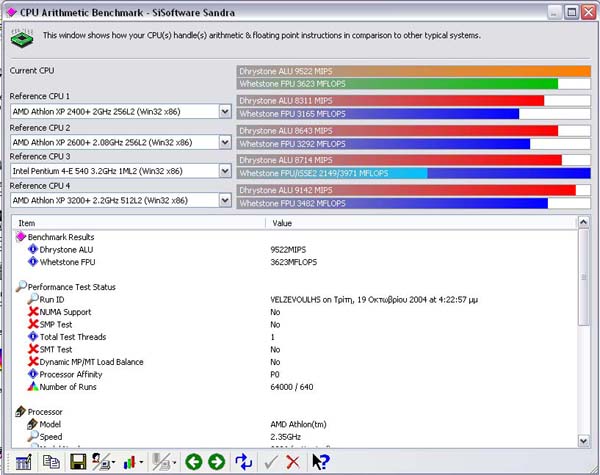Click the info icon beside Total Test Threads
The image size is (600, 475).
tap(33, 336)
